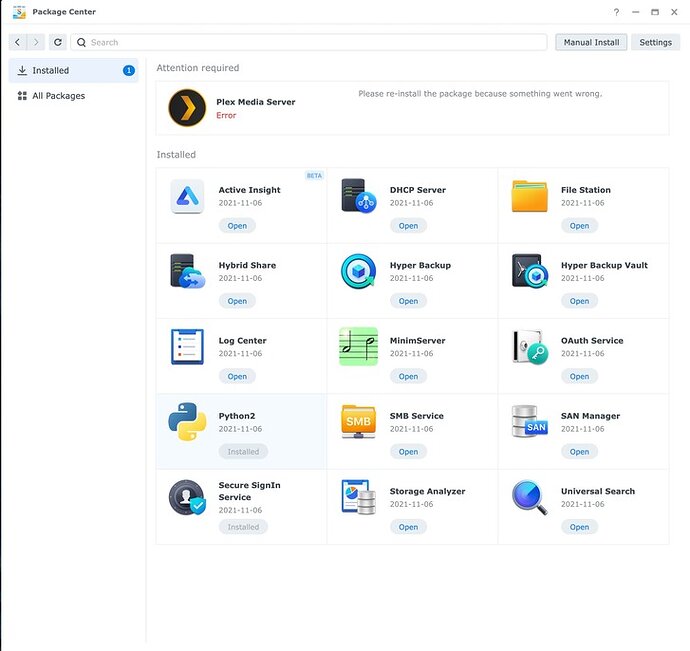
Task: Click the File Station folder icon
Action: 529,196
